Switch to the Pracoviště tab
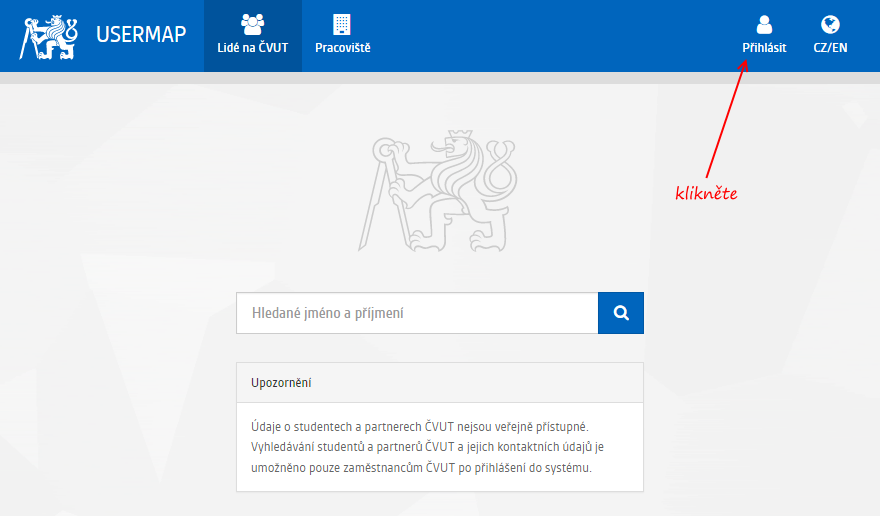This screenshot has width=880, height=516. tap(342, 36)
